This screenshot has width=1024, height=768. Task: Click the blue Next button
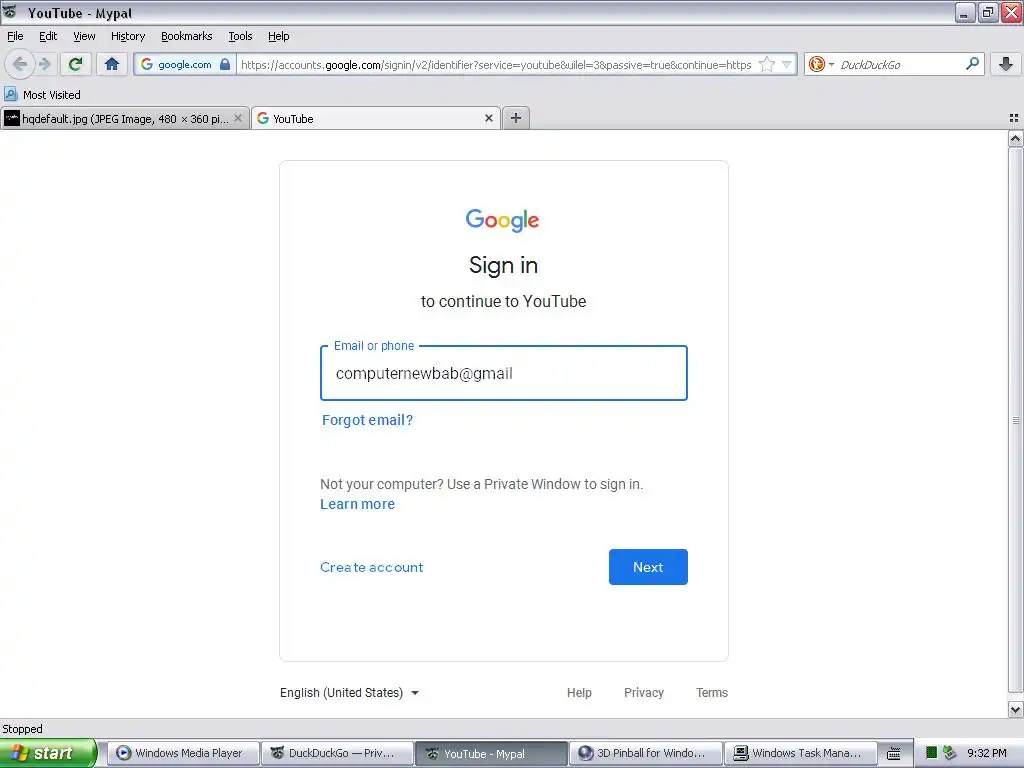648,567
